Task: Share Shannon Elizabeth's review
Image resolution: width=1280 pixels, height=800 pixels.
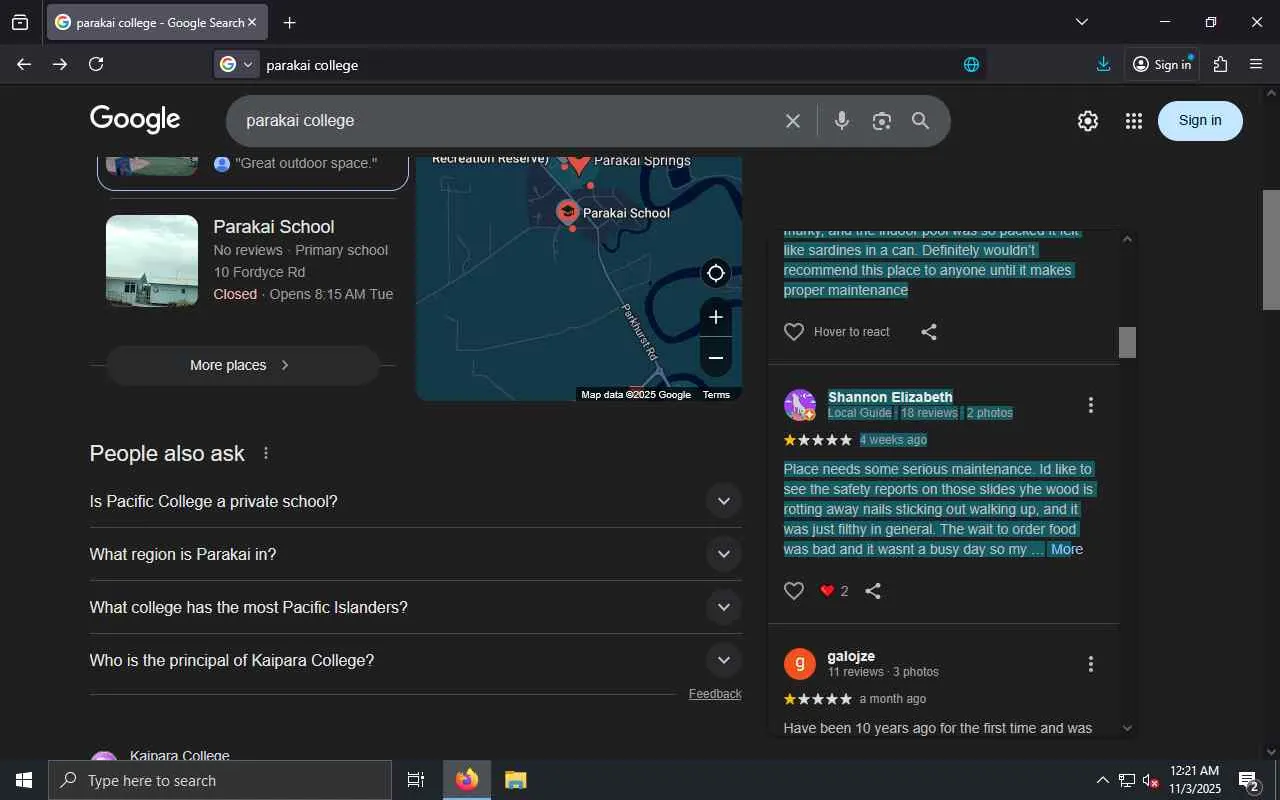Action: (873, 591)
